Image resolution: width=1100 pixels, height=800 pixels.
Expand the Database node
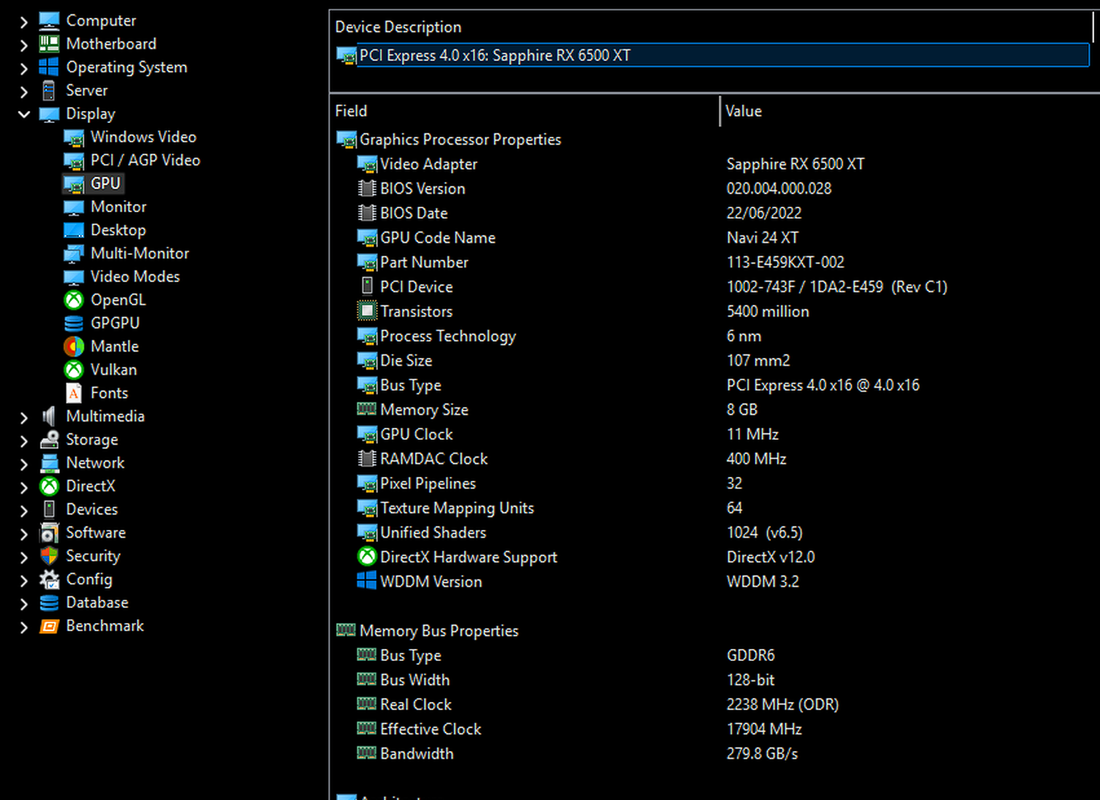[x=24, y=604]
